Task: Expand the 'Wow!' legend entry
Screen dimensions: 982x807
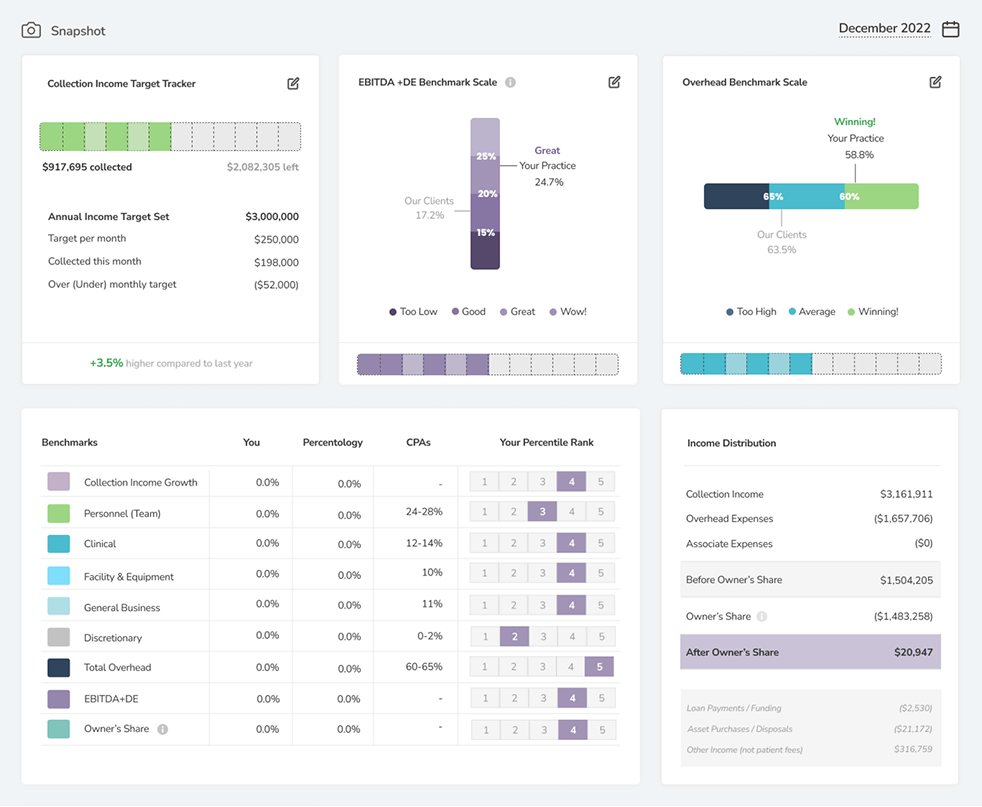Action: (568, 311)
